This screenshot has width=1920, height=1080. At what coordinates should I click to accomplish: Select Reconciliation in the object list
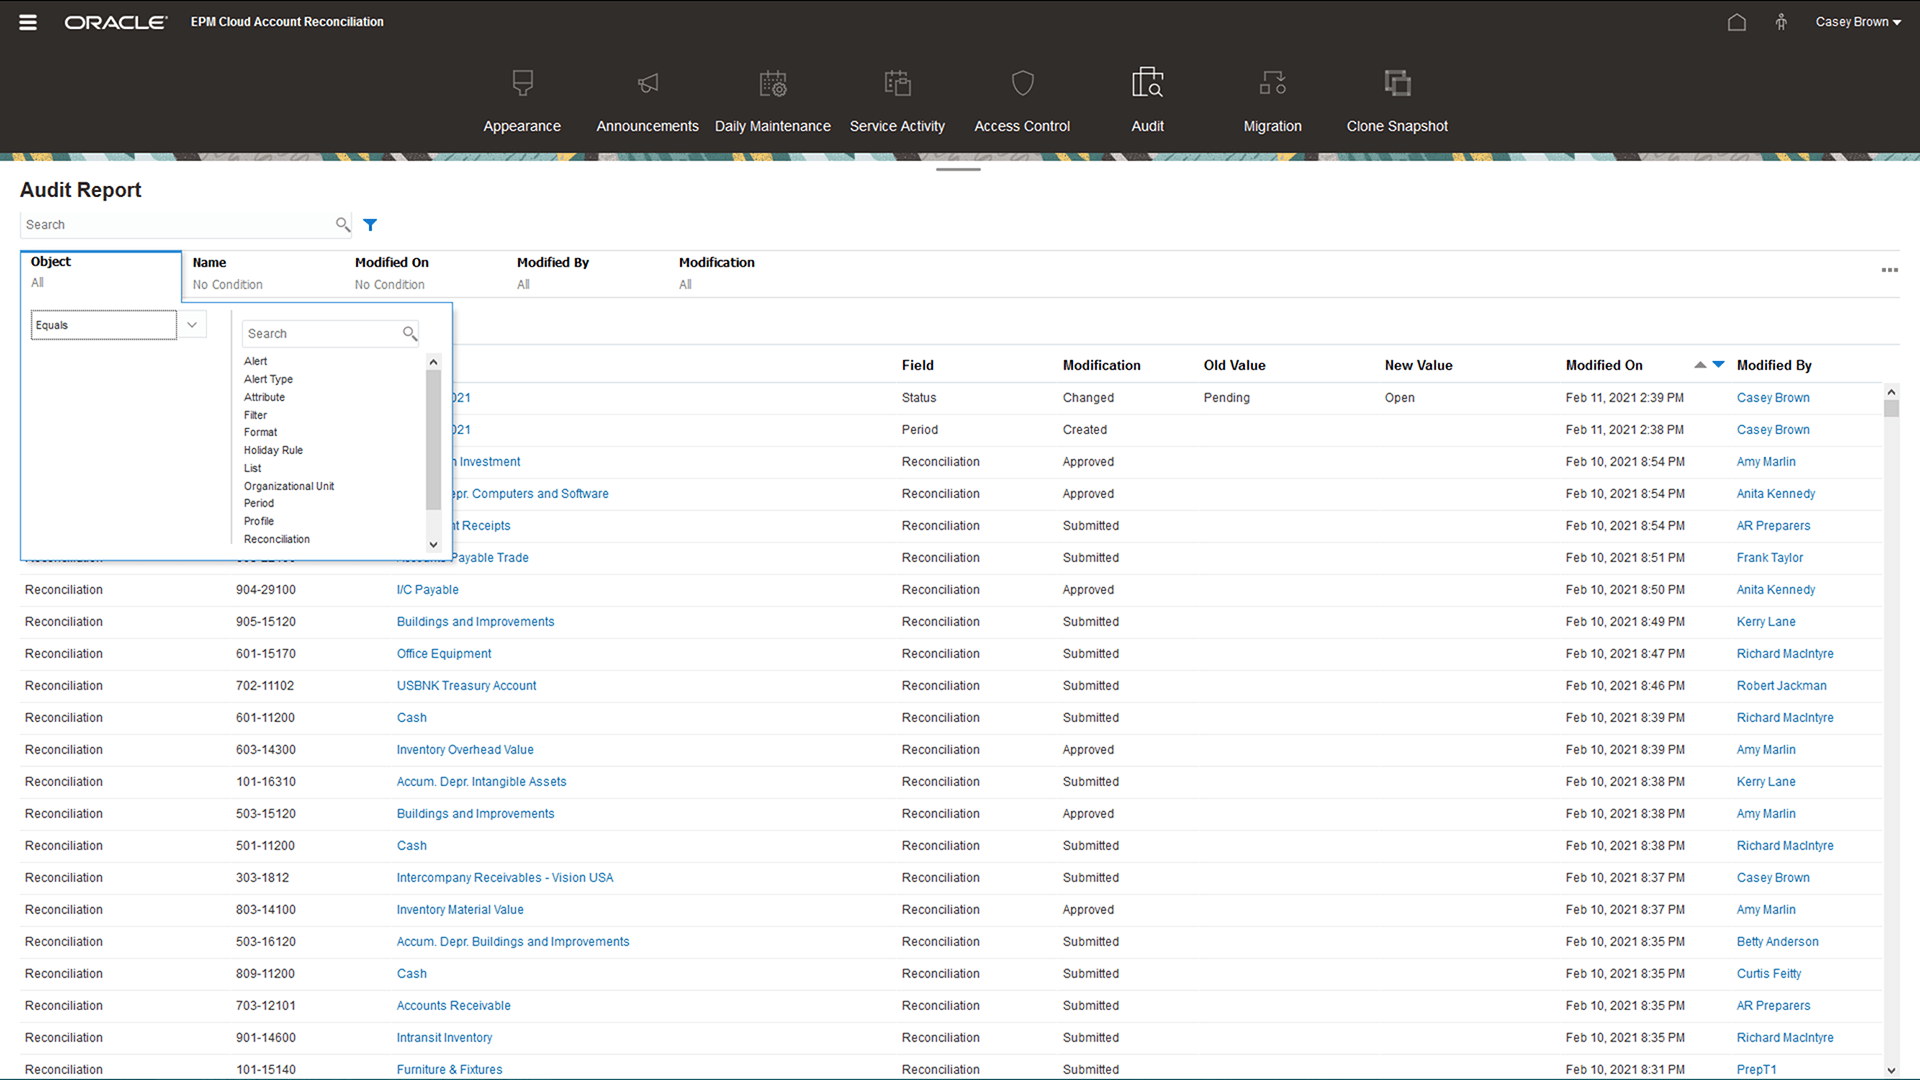(277, 539)
